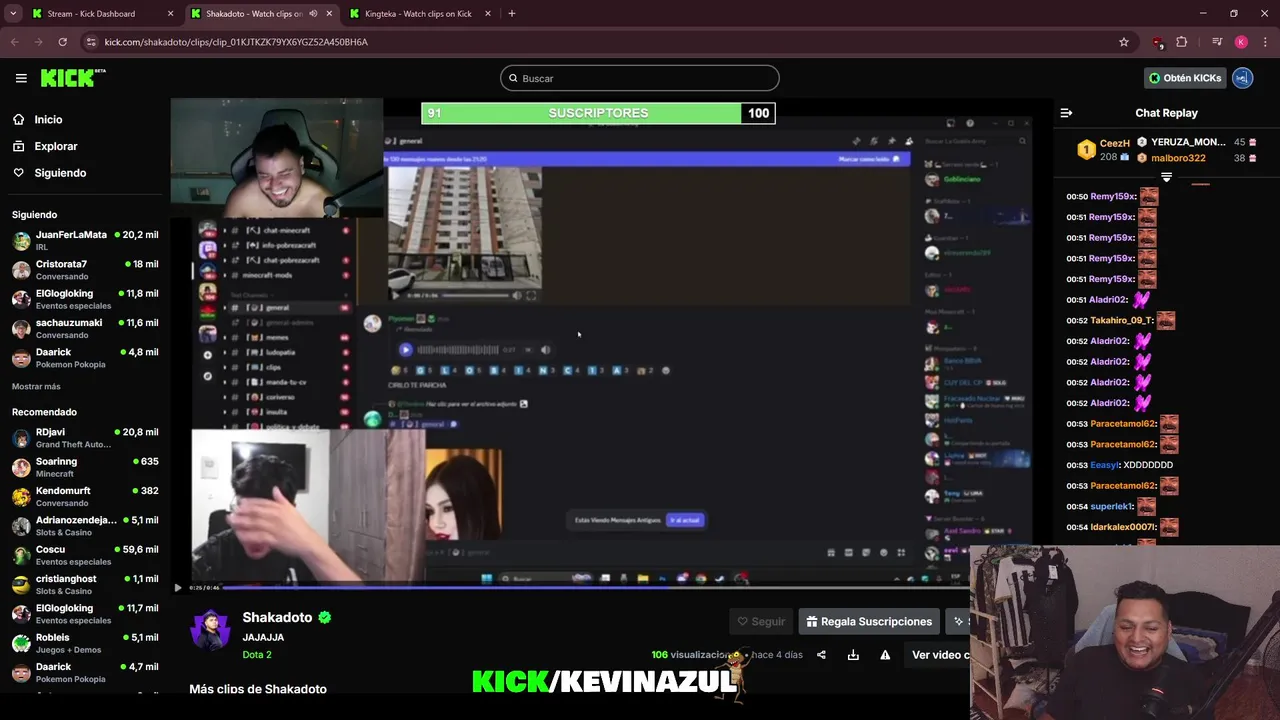Image resolution: width=1280 pixels, height=720 pixels.
Task: Expand the chat gifters leaderboard
Action: [x=1166, y=177]
